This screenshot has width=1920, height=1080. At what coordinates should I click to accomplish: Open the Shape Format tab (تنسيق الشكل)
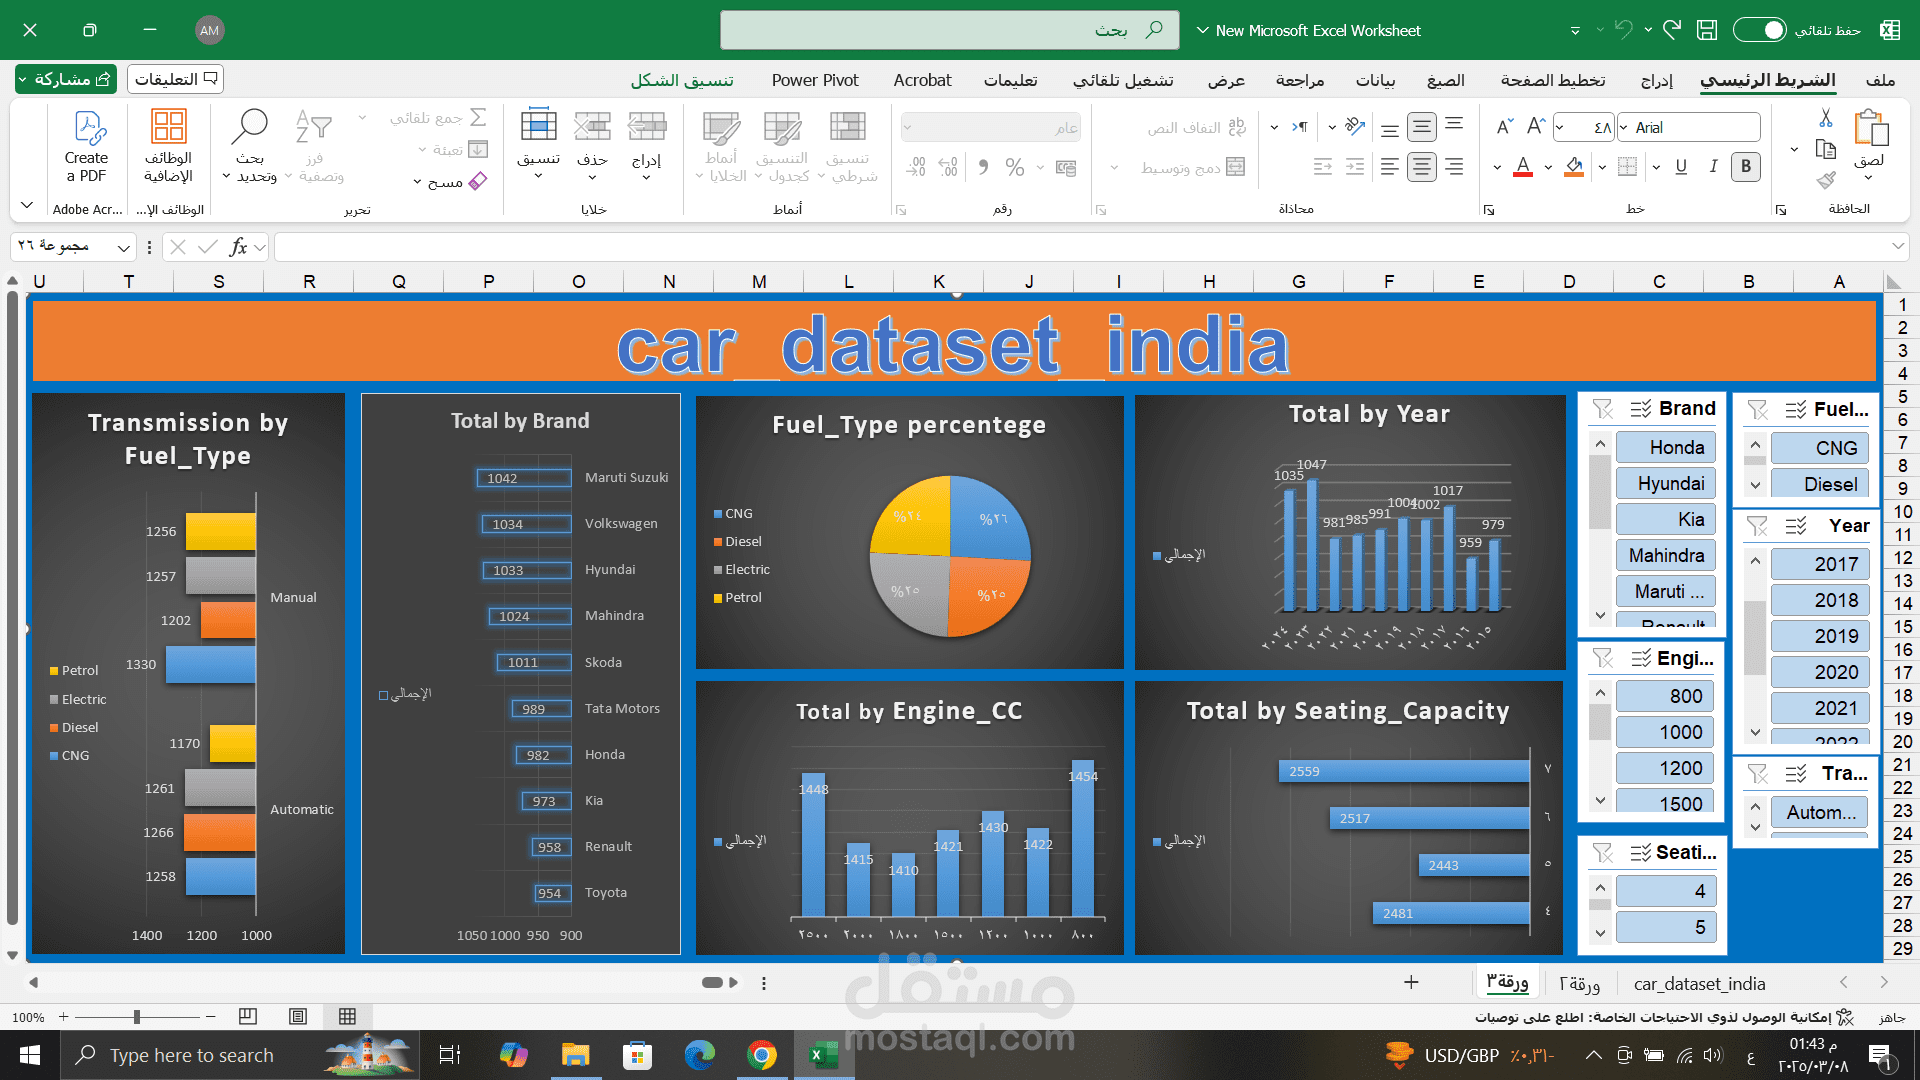(x=682, y=80)
